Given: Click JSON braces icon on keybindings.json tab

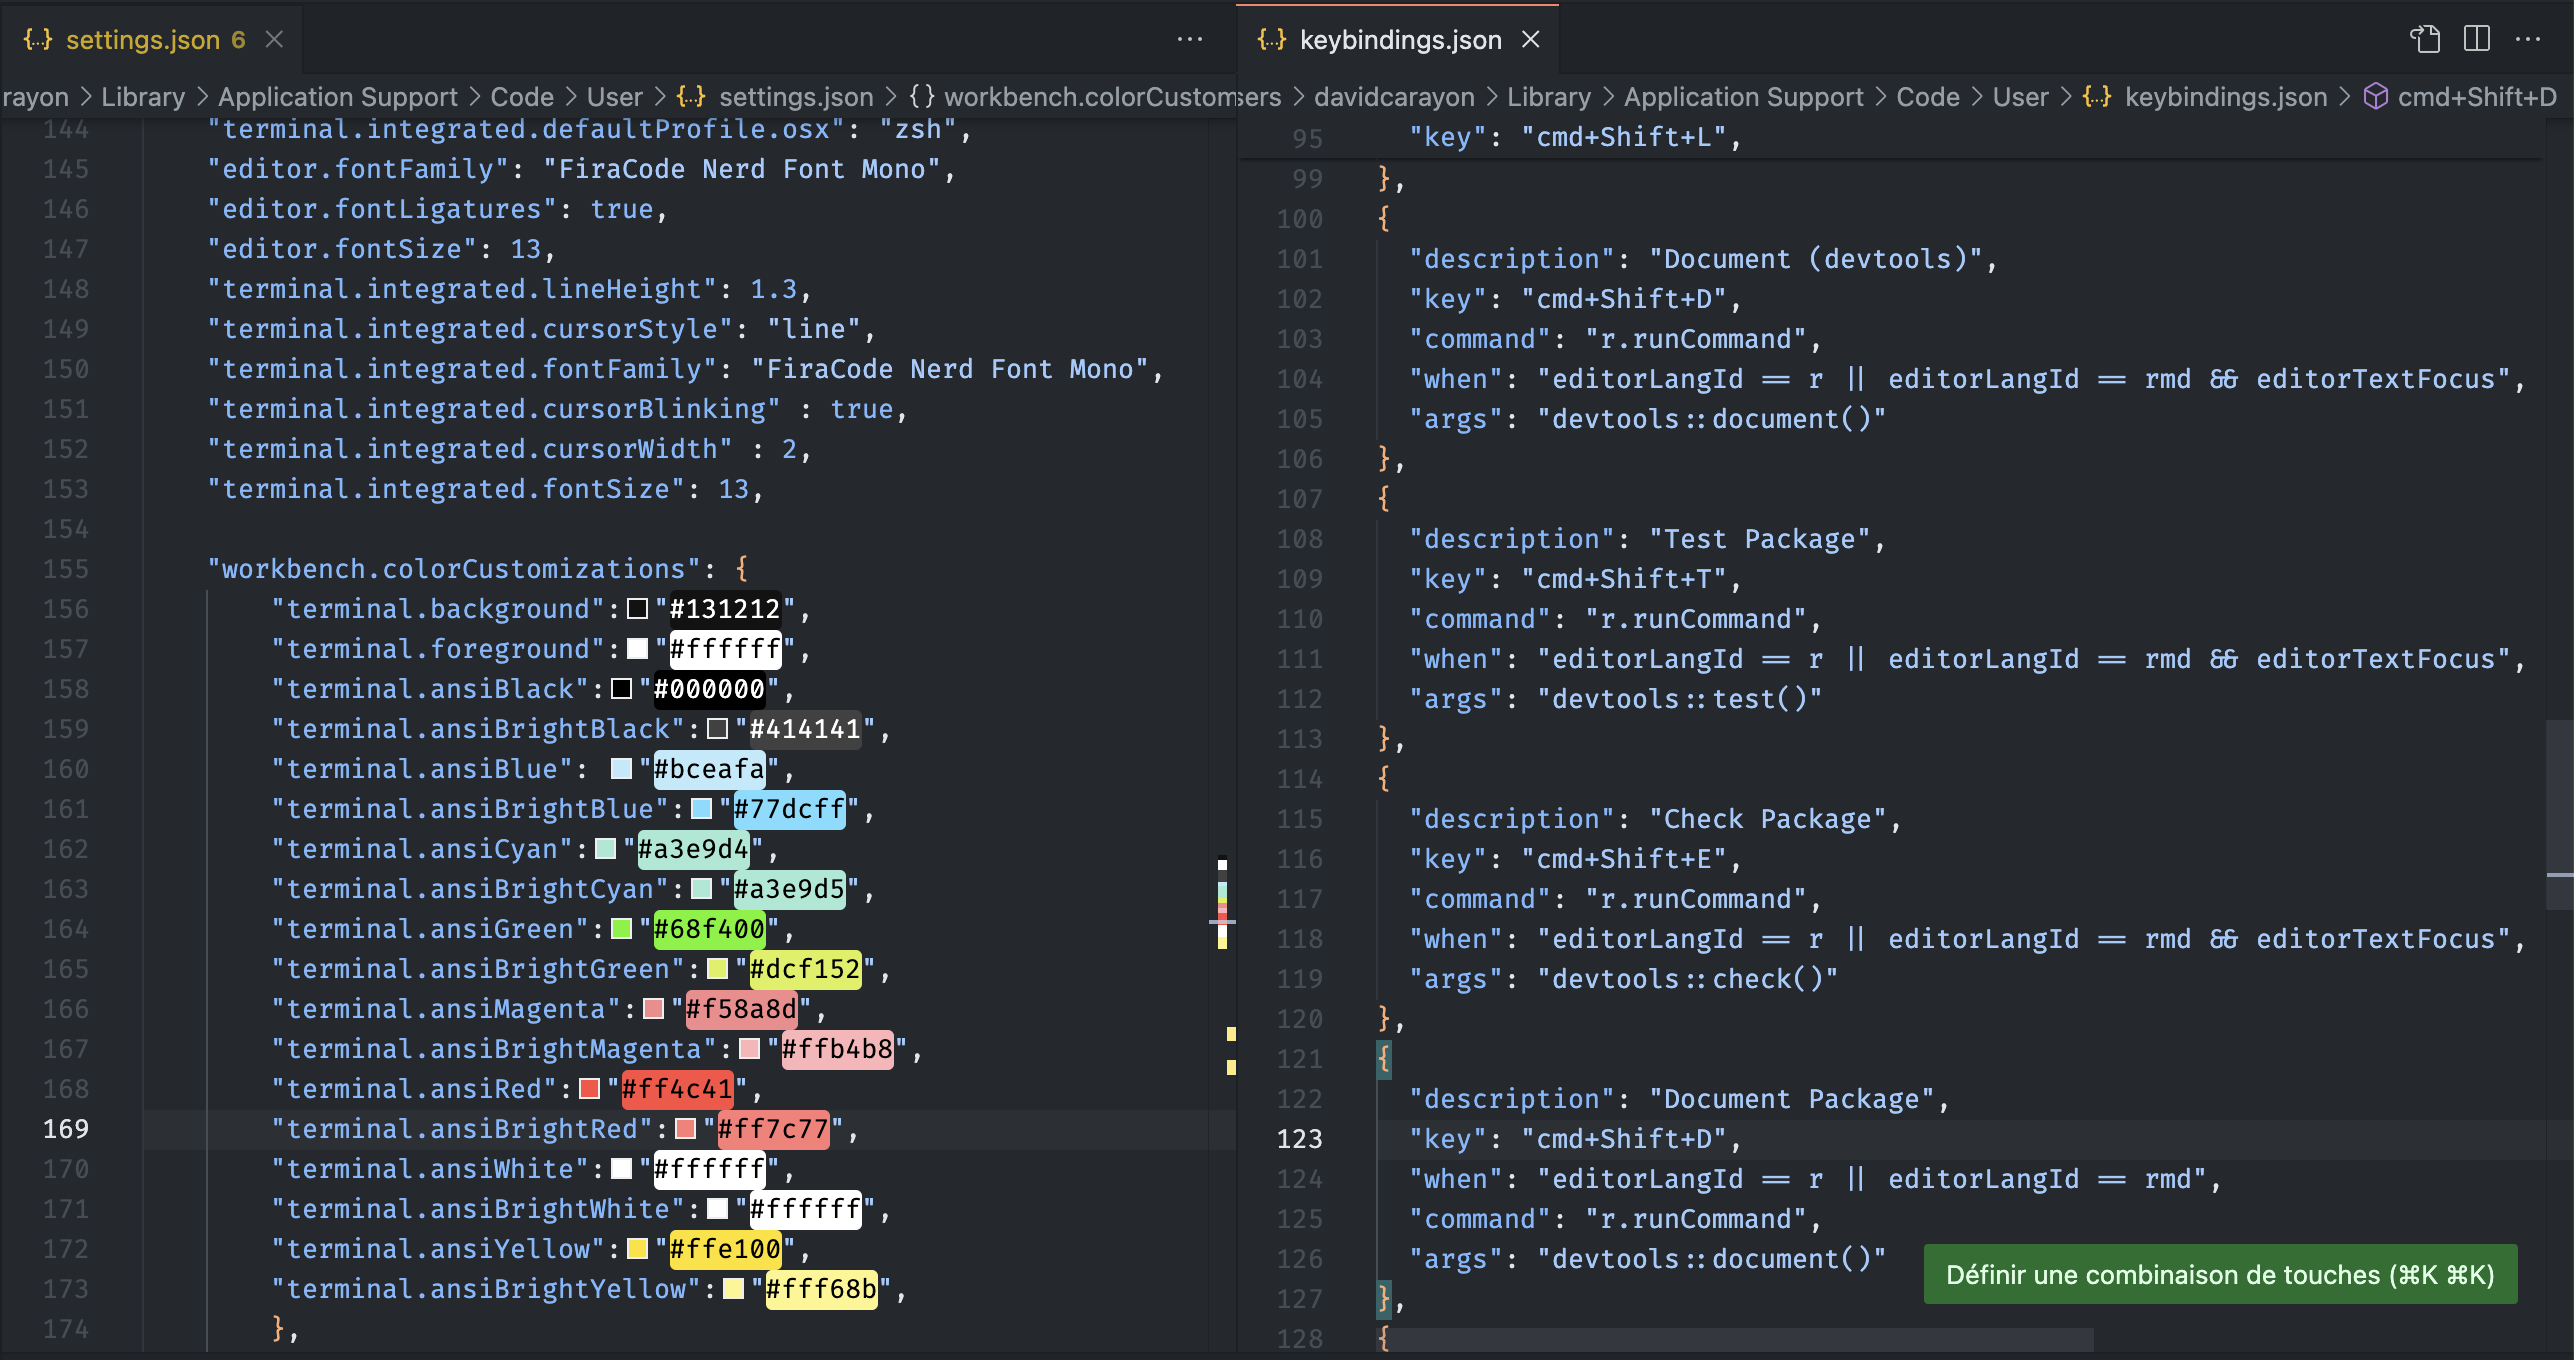Looking at the screenshot, I should pyautogui.click(x=1272, y=39).
